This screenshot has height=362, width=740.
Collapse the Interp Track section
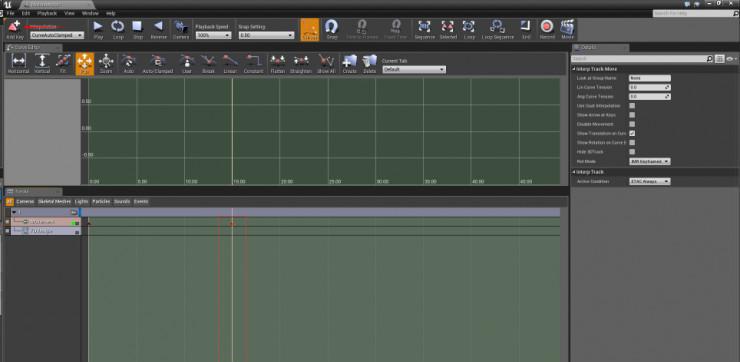(574, 172)
